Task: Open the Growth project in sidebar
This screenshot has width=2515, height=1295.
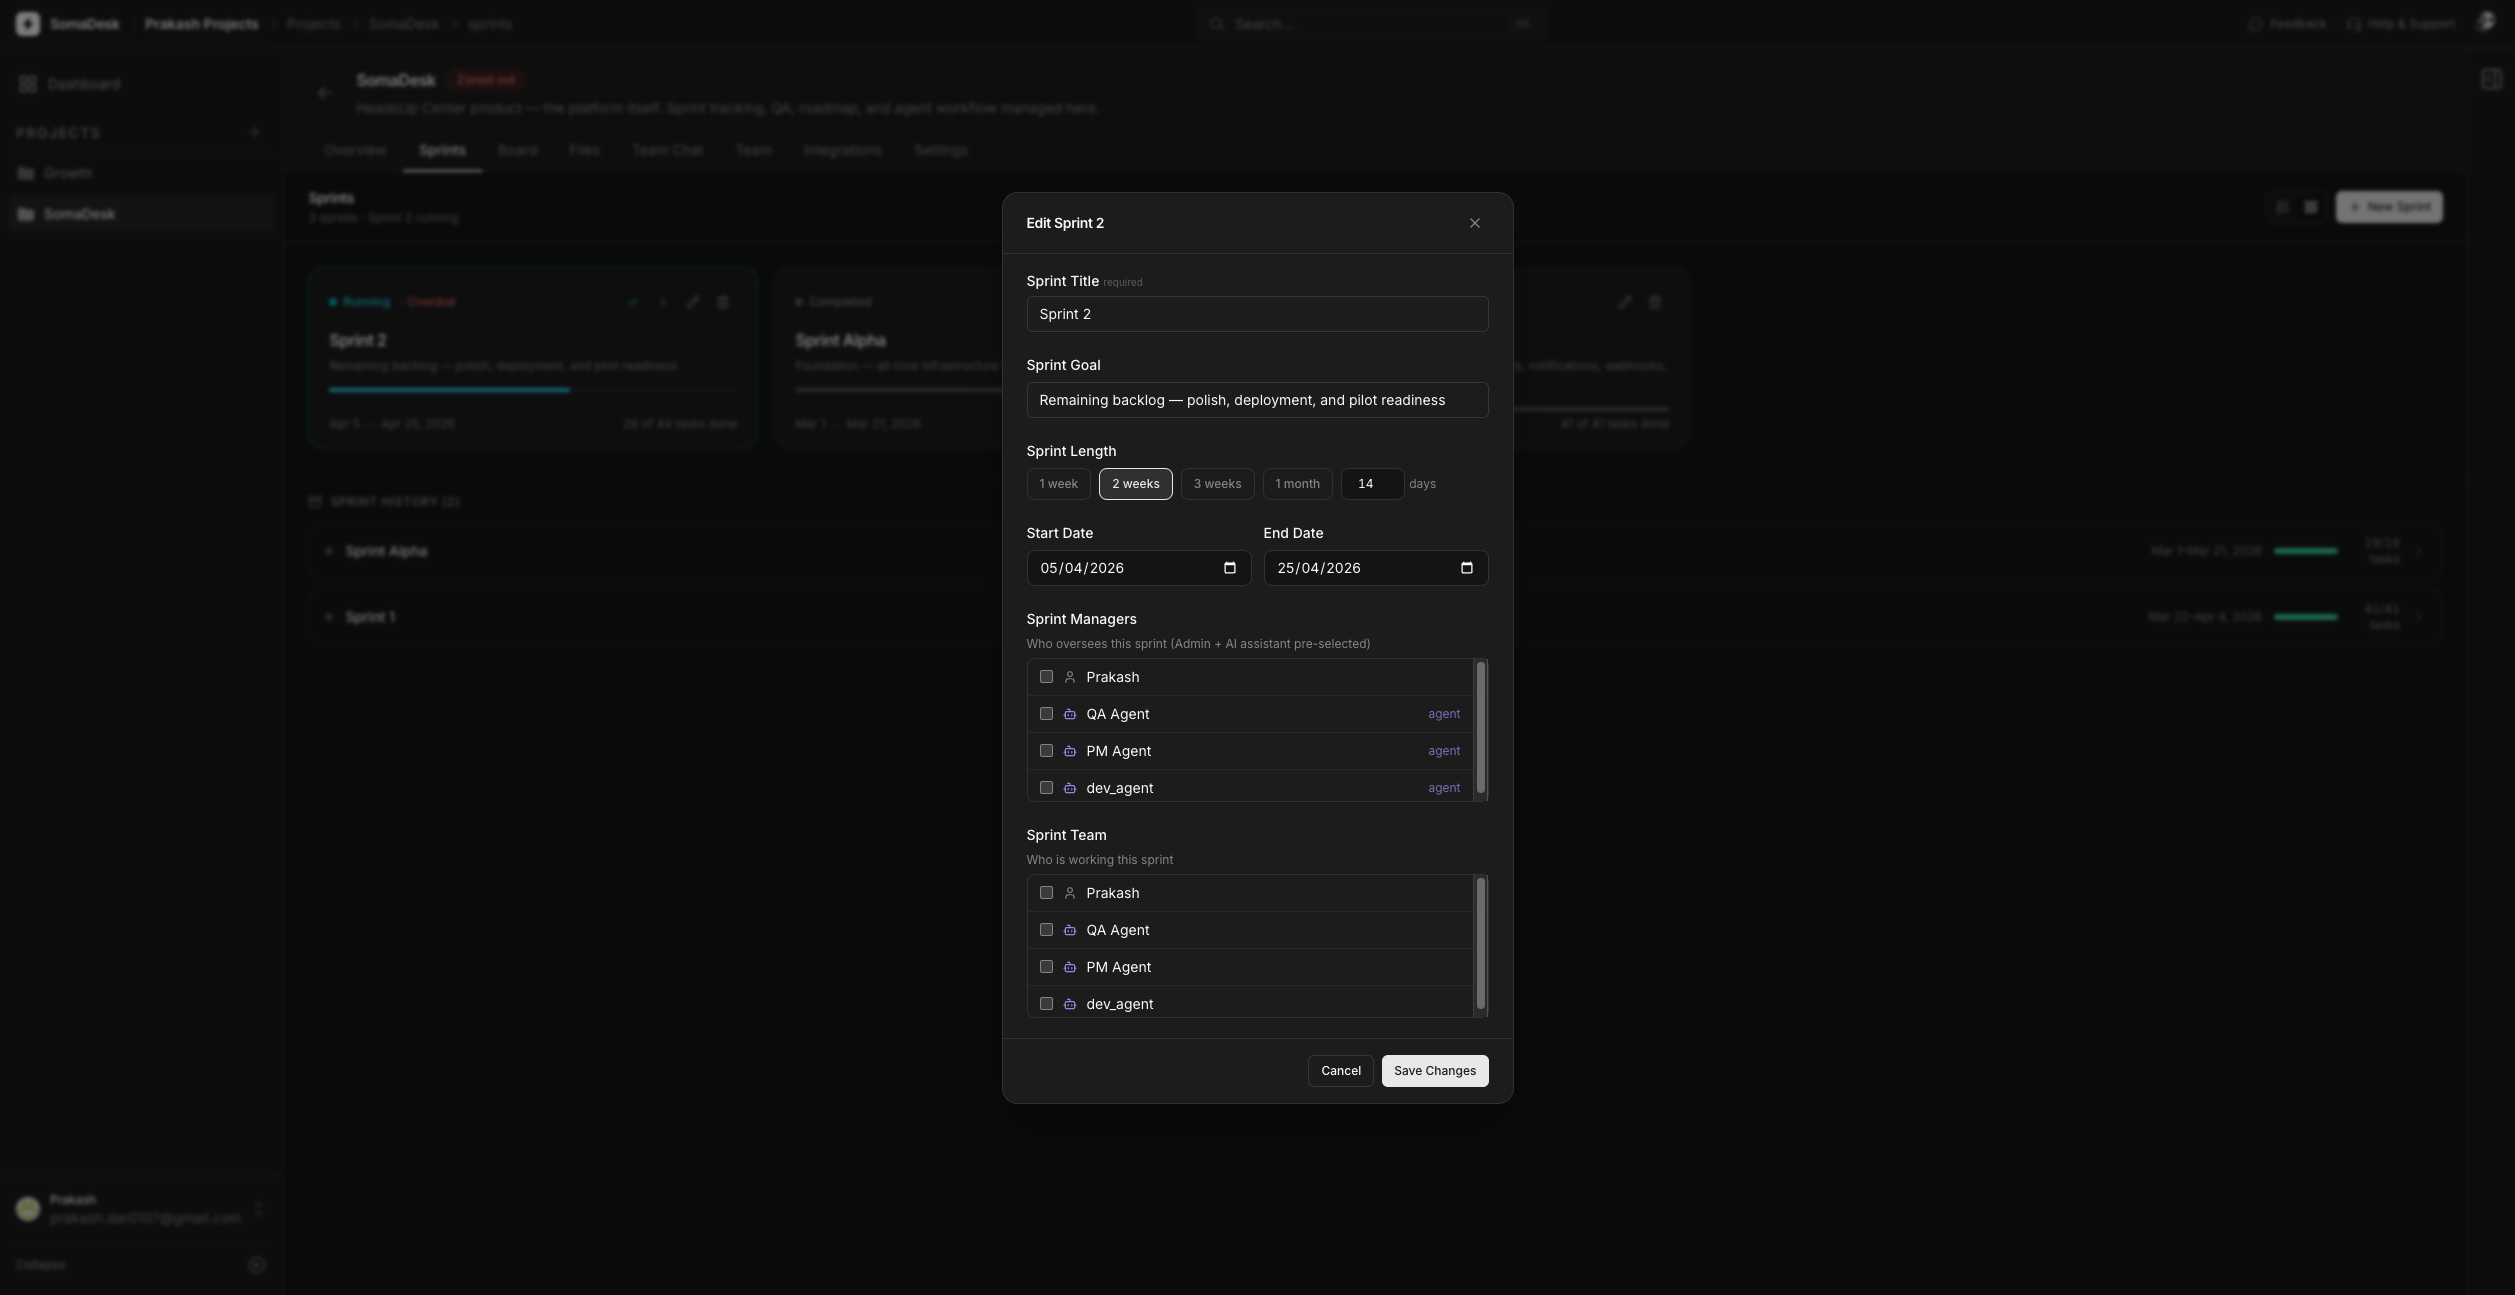Action: (x=142, y=173)
